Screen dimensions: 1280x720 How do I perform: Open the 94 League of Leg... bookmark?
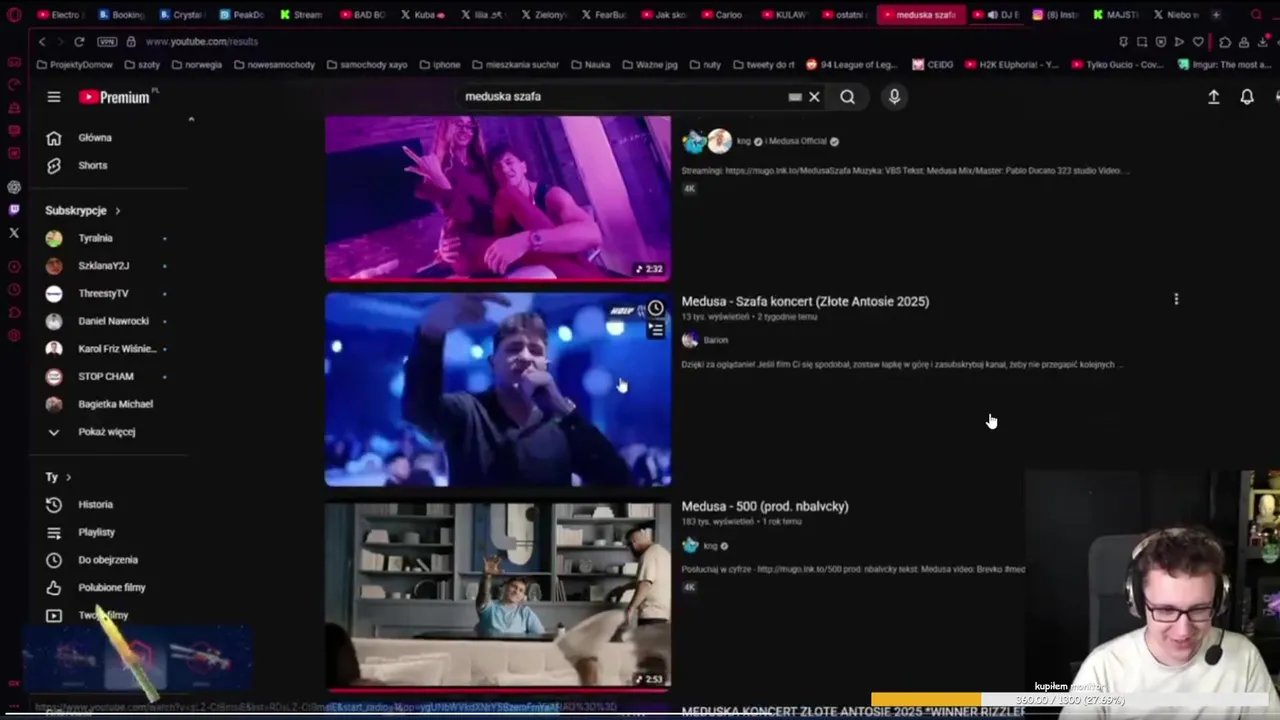(852, 65)
